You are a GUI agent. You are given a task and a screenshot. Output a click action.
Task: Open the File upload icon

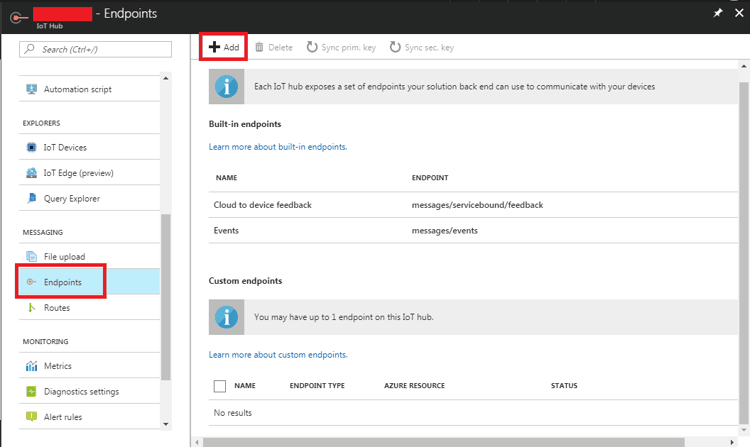click(x=32, y=256)
